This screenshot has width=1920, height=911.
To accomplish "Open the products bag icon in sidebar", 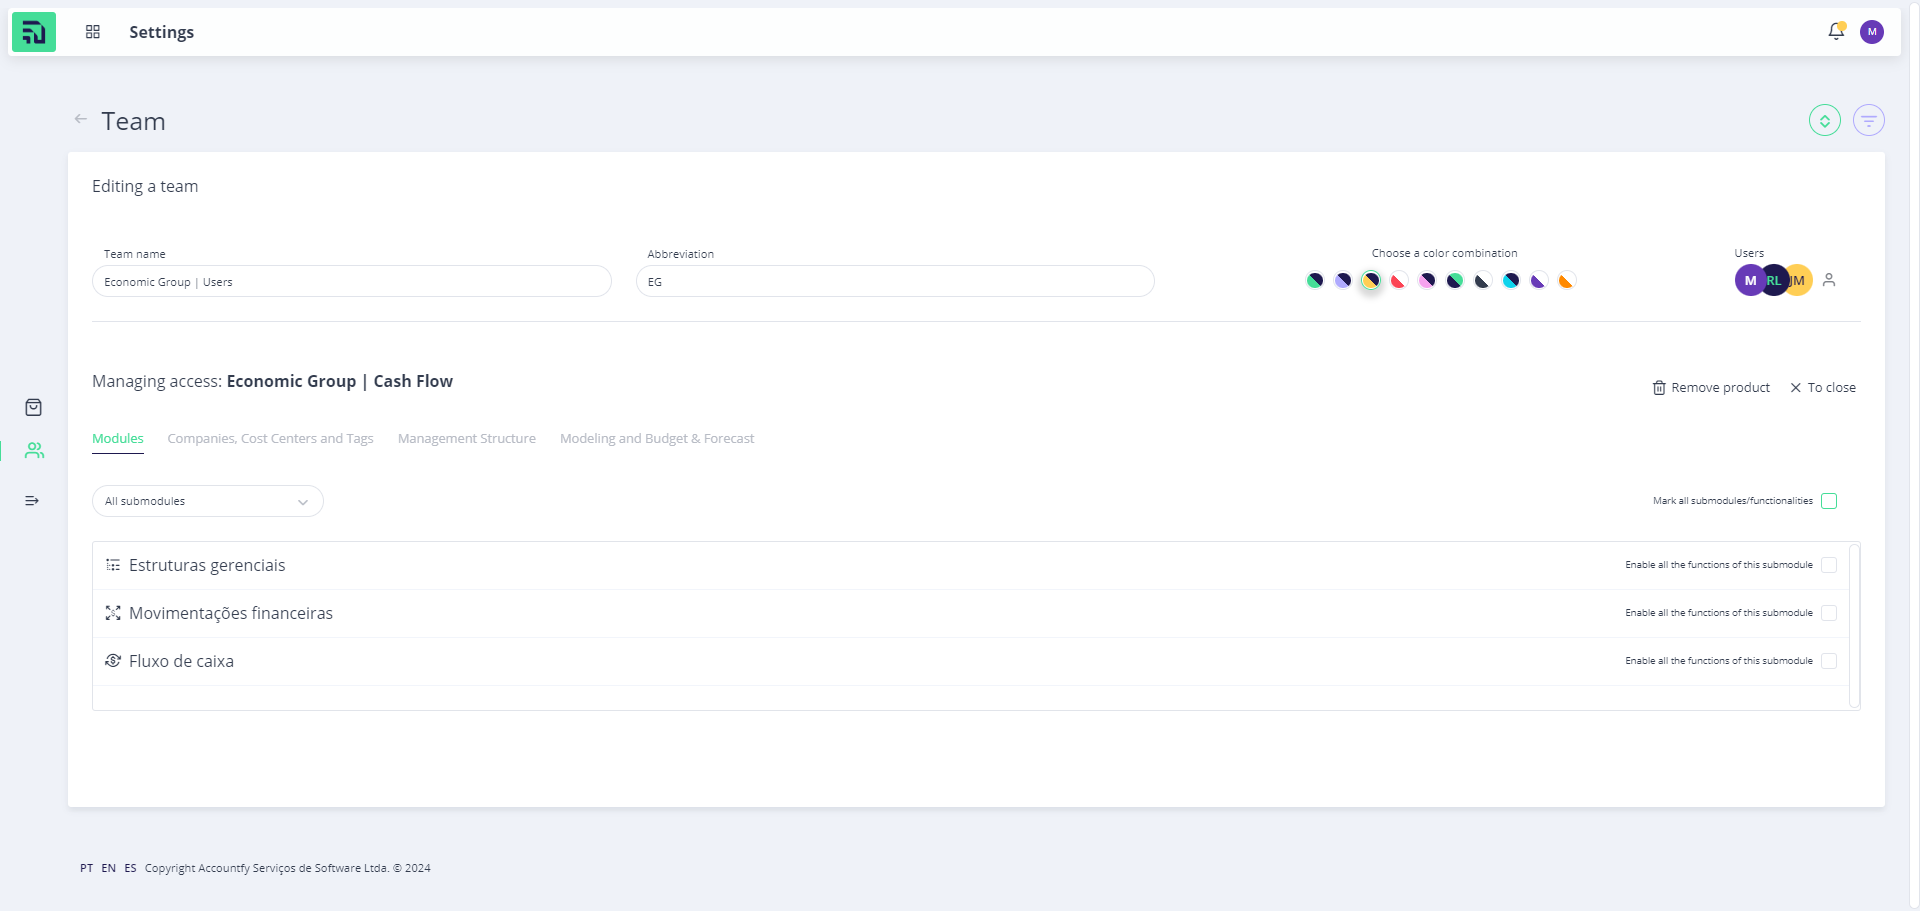I will pyautogui.click(x=33, y=407).
